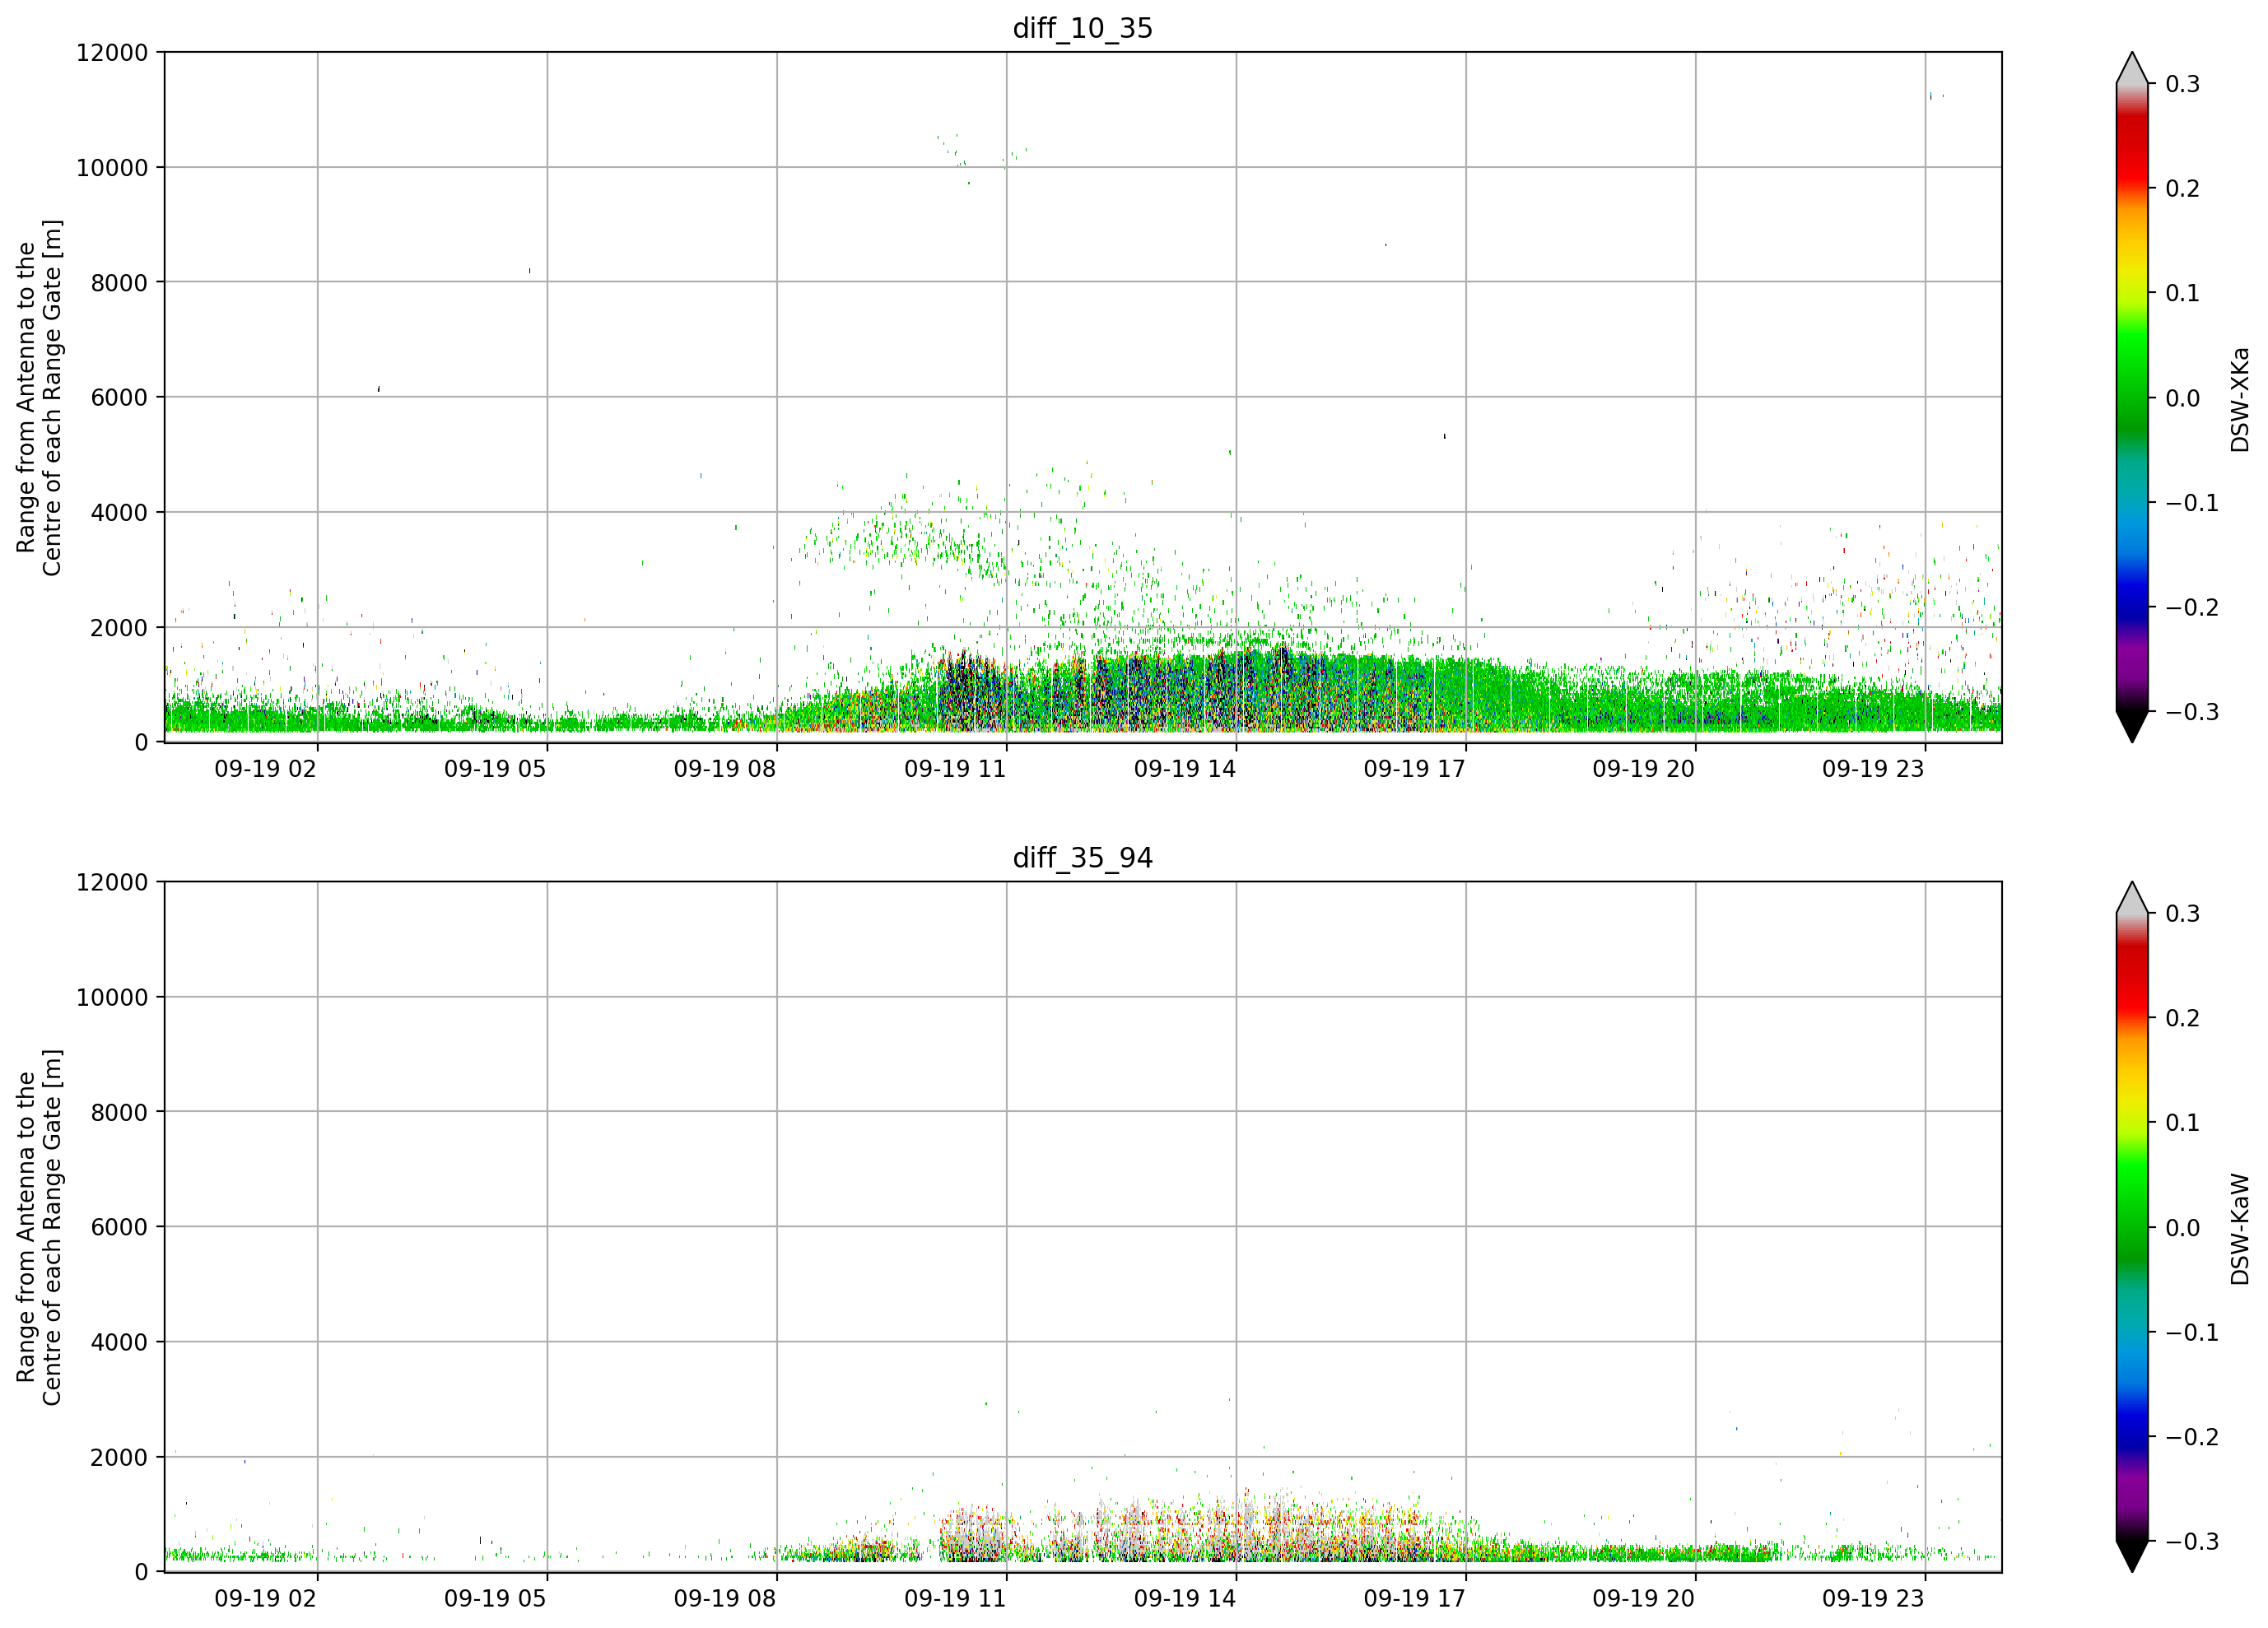Click the '09-19 08' tick in diff_10_35 plot
This screenshot has height=1628, width=2268.
click(x=725, y=769)
